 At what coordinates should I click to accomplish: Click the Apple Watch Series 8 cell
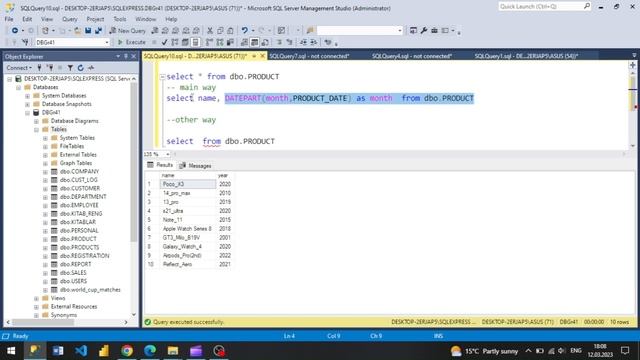coord(187,229)
